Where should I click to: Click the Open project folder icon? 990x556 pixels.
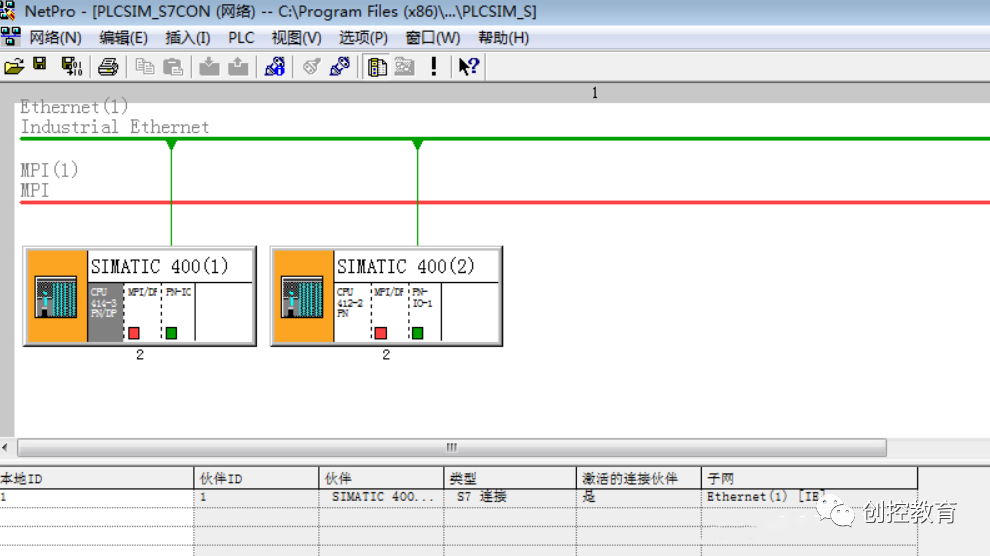(x=14, y=66)
